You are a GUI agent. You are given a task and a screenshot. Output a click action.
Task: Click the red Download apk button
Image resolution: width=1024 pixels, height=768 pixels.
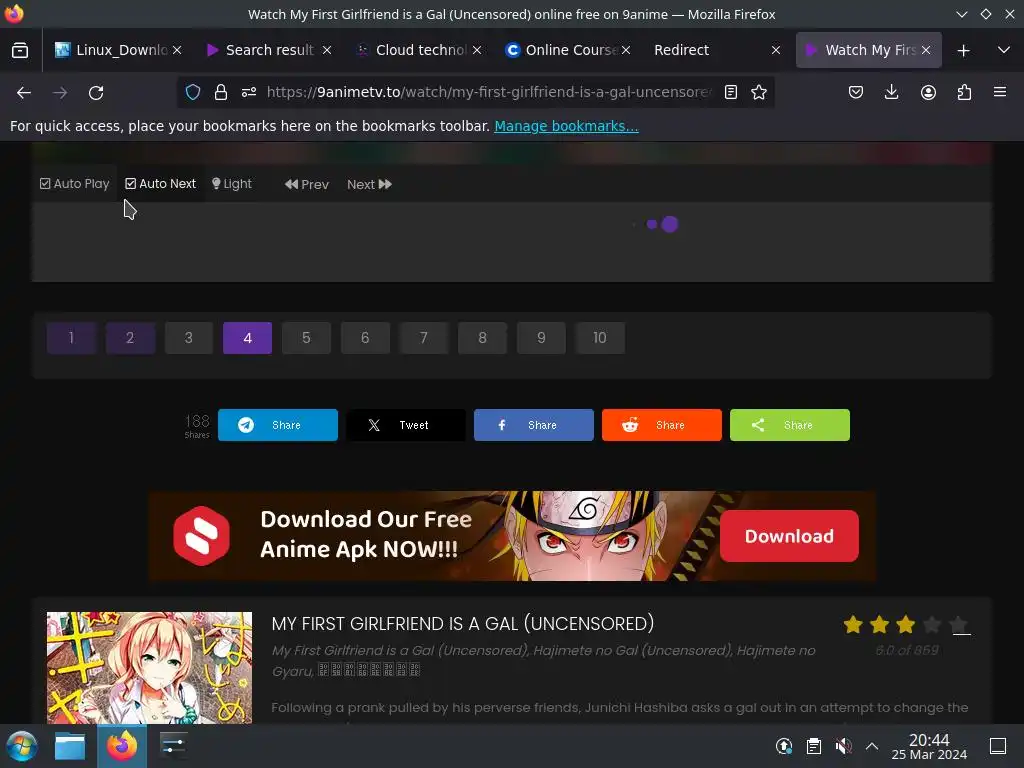tap(789, 536)
